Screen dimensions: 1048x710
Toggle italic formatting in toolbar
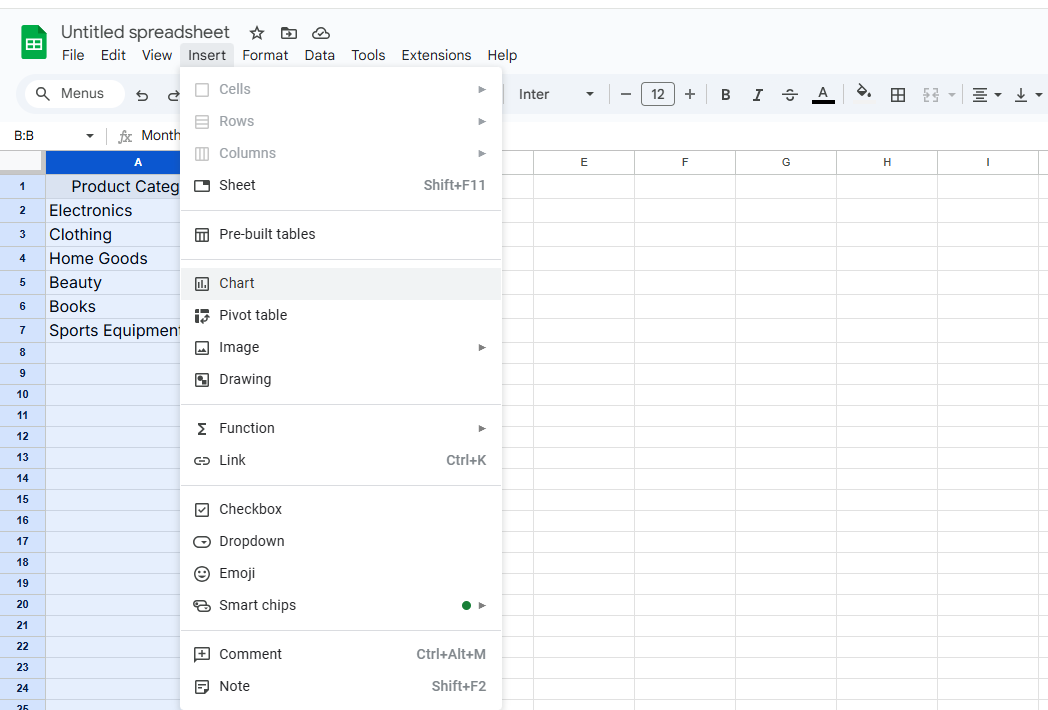758,94
